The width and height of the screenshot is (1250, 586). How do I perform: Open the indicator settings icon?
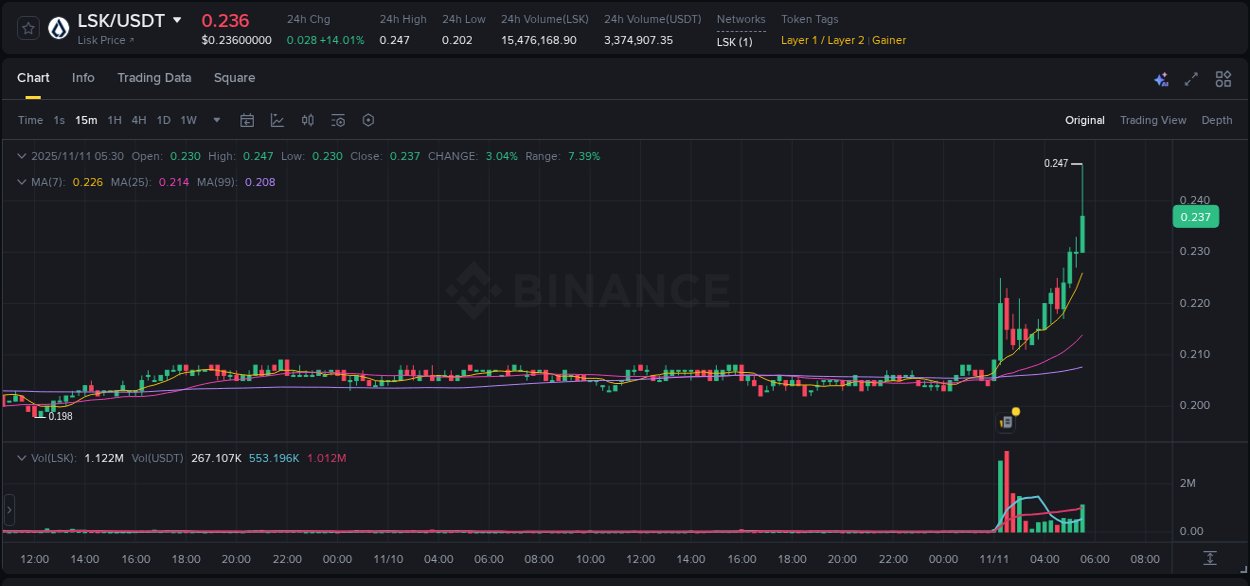(338, 120)
